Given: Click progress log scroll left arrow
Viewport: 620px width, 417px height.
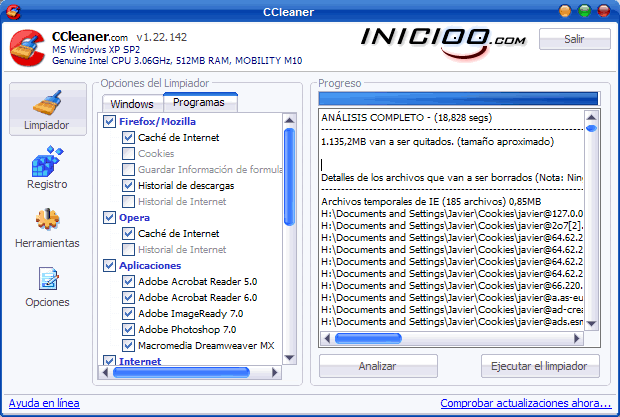Looking at the screenshot, I should (x=327, y=338).
